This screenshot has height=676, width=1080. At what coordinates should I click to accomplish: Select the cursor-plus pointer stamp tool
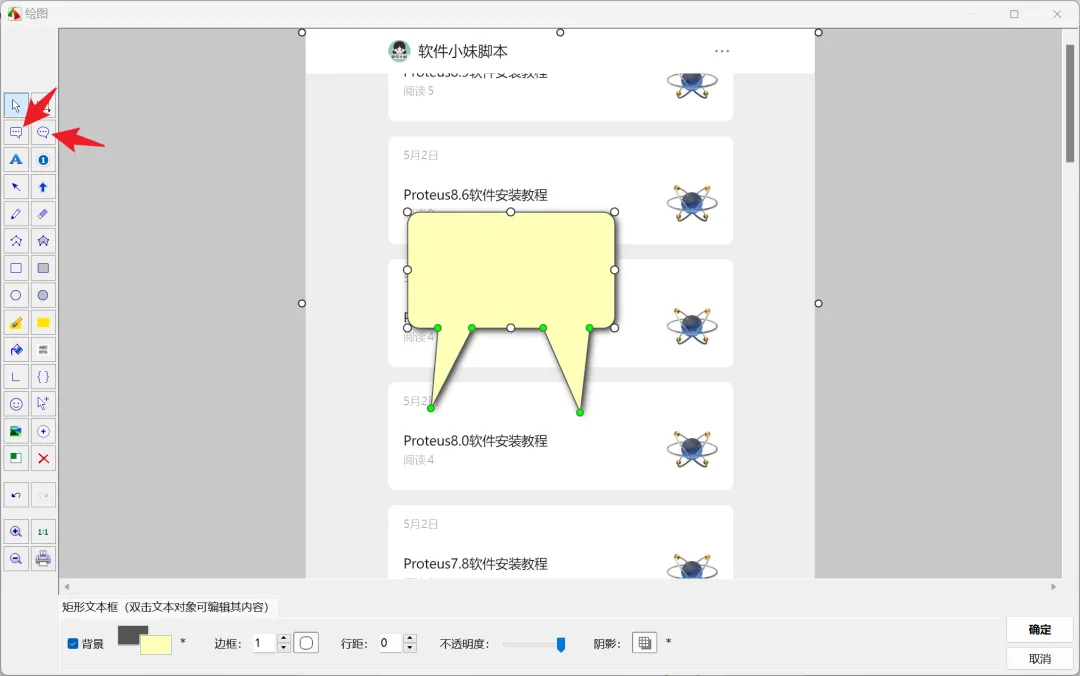tap(43, 404)
